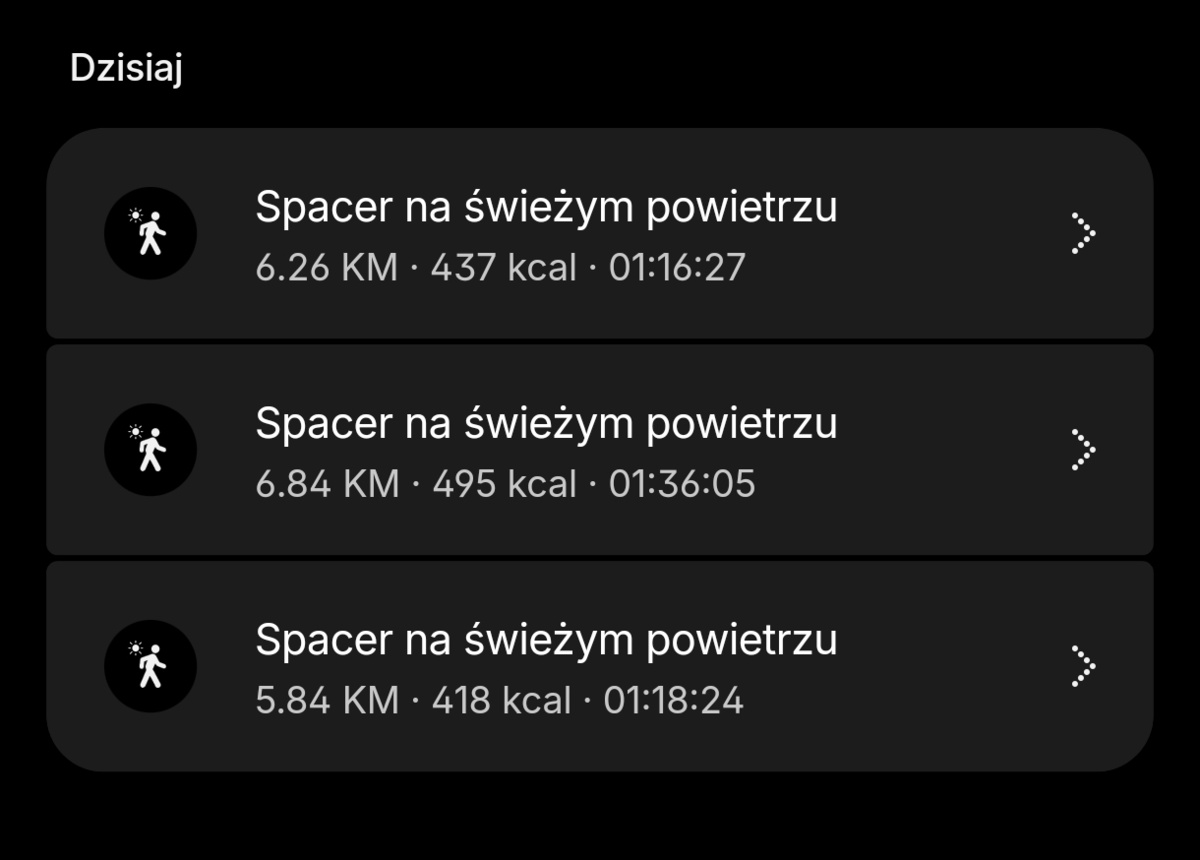Tap the chevron on the 5.84 KM walk
The image size is (1200, 860).
1082,665
